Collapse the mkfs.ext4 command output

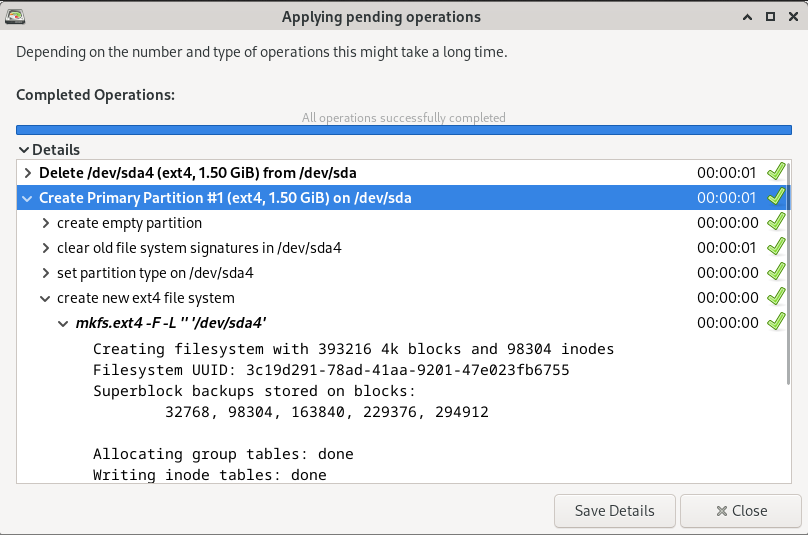pyautogui.click(x=64, y=323)
